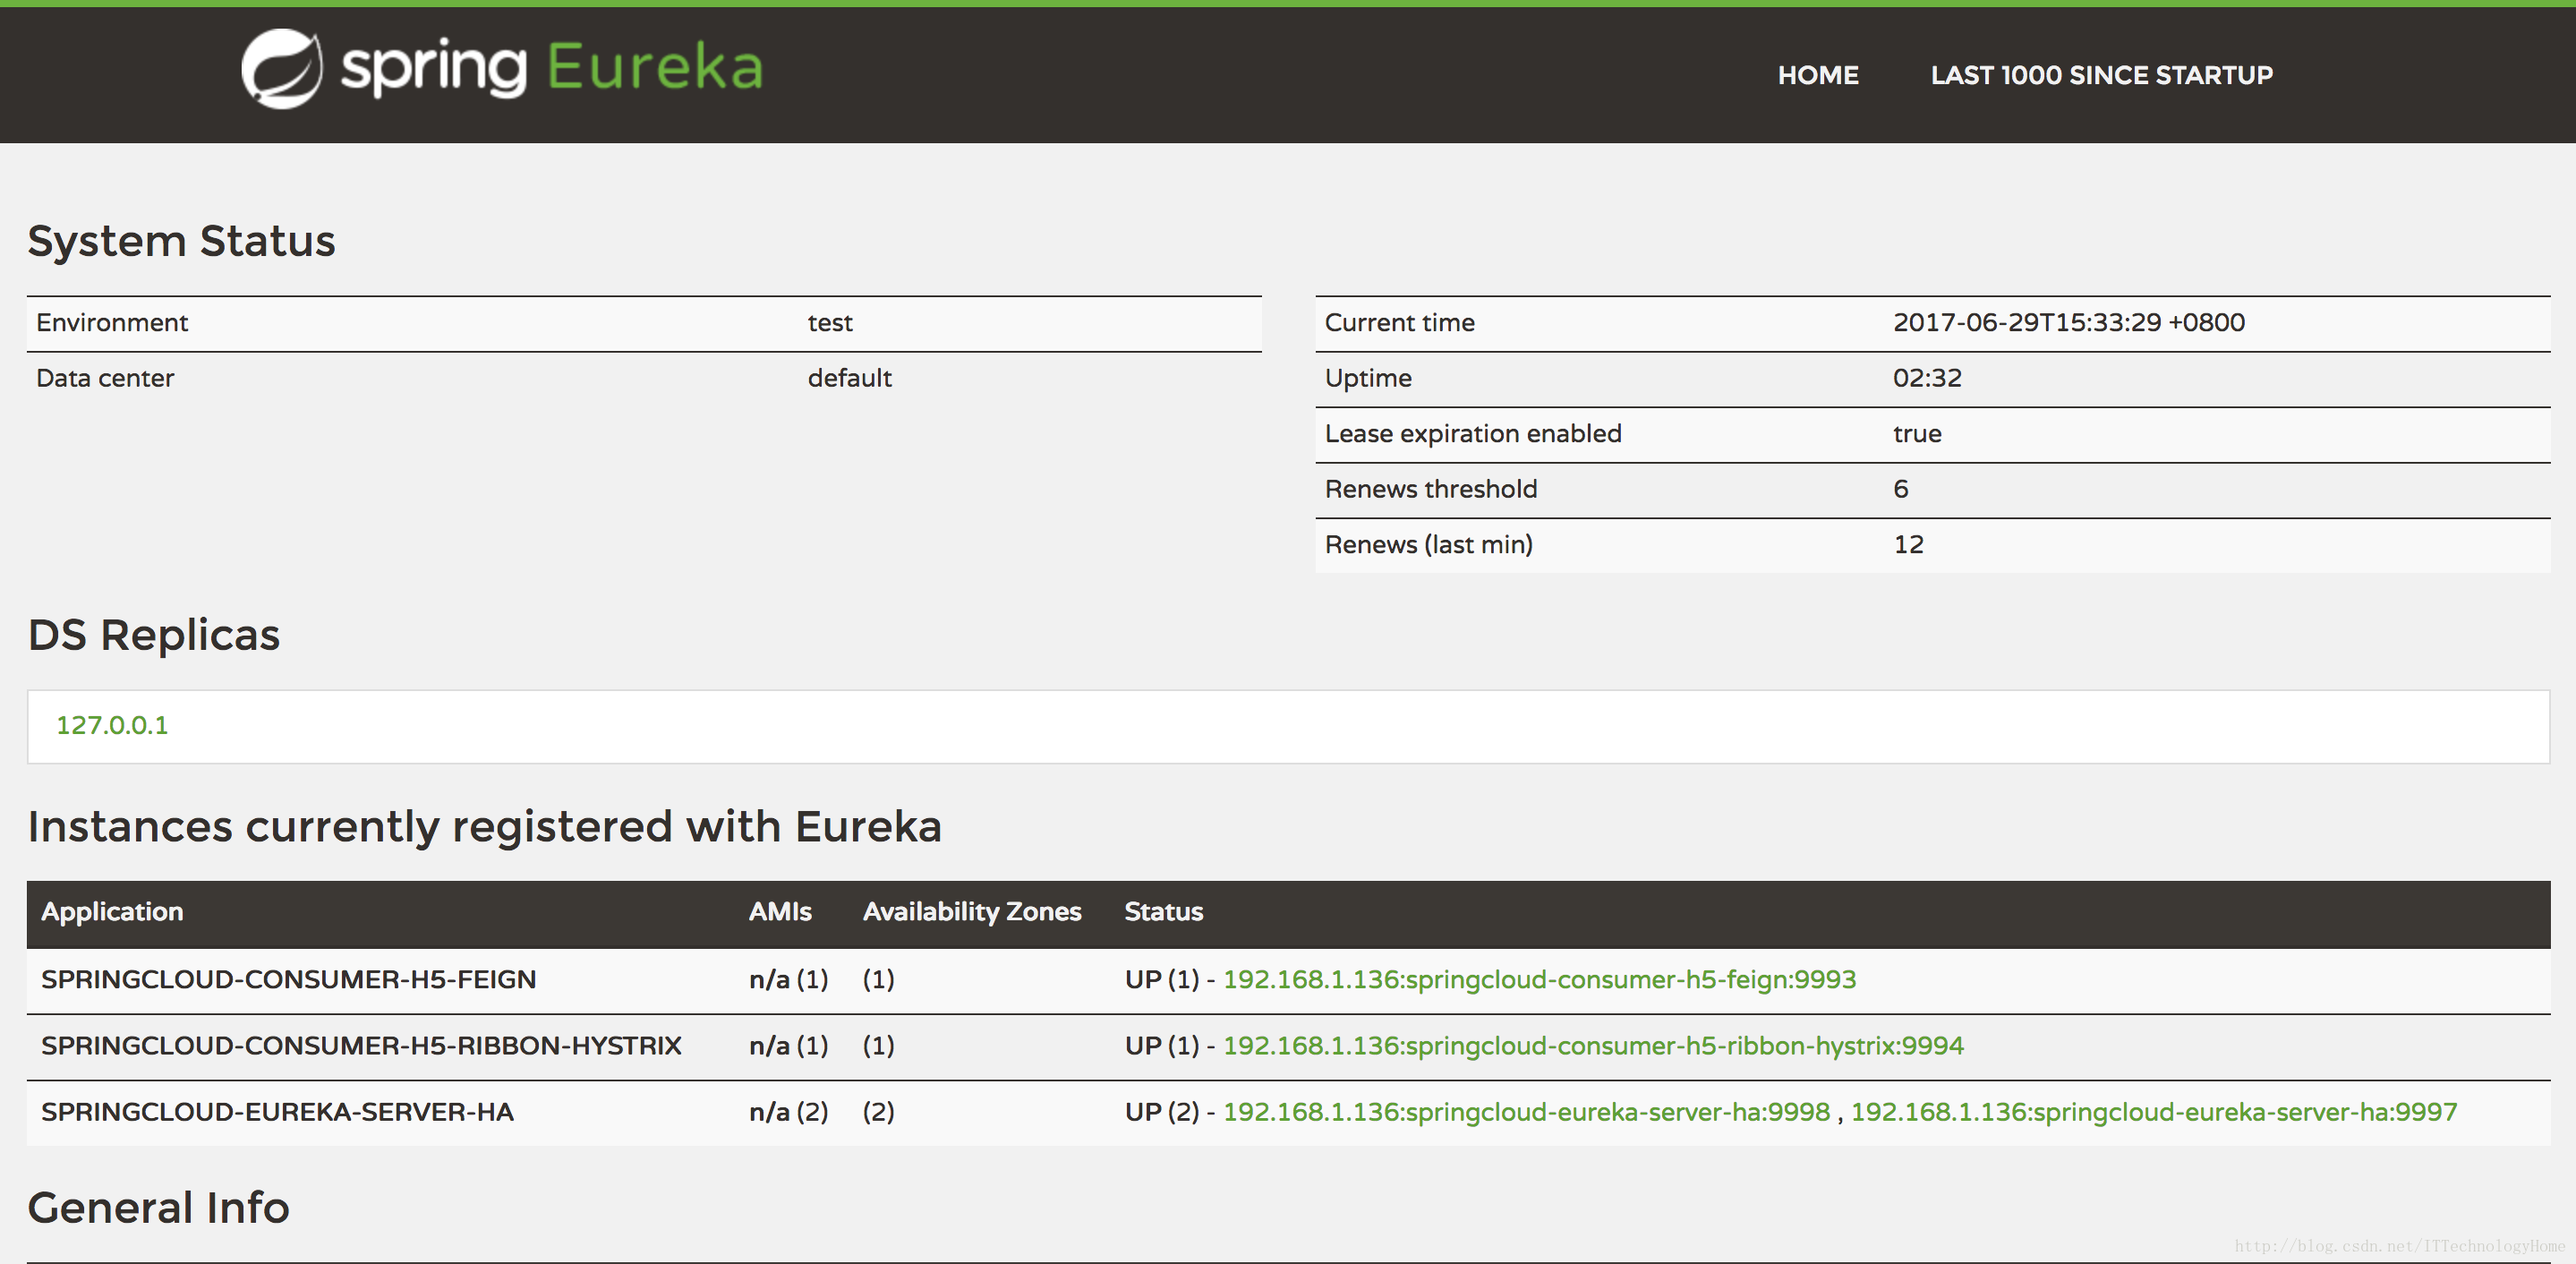Viewport: 2576px width, 1264px height.
Task: Select SPRINGCLOUD-CONSUMER-H5-RIBBON-HYSTRIX application name
Action: 361,1045
